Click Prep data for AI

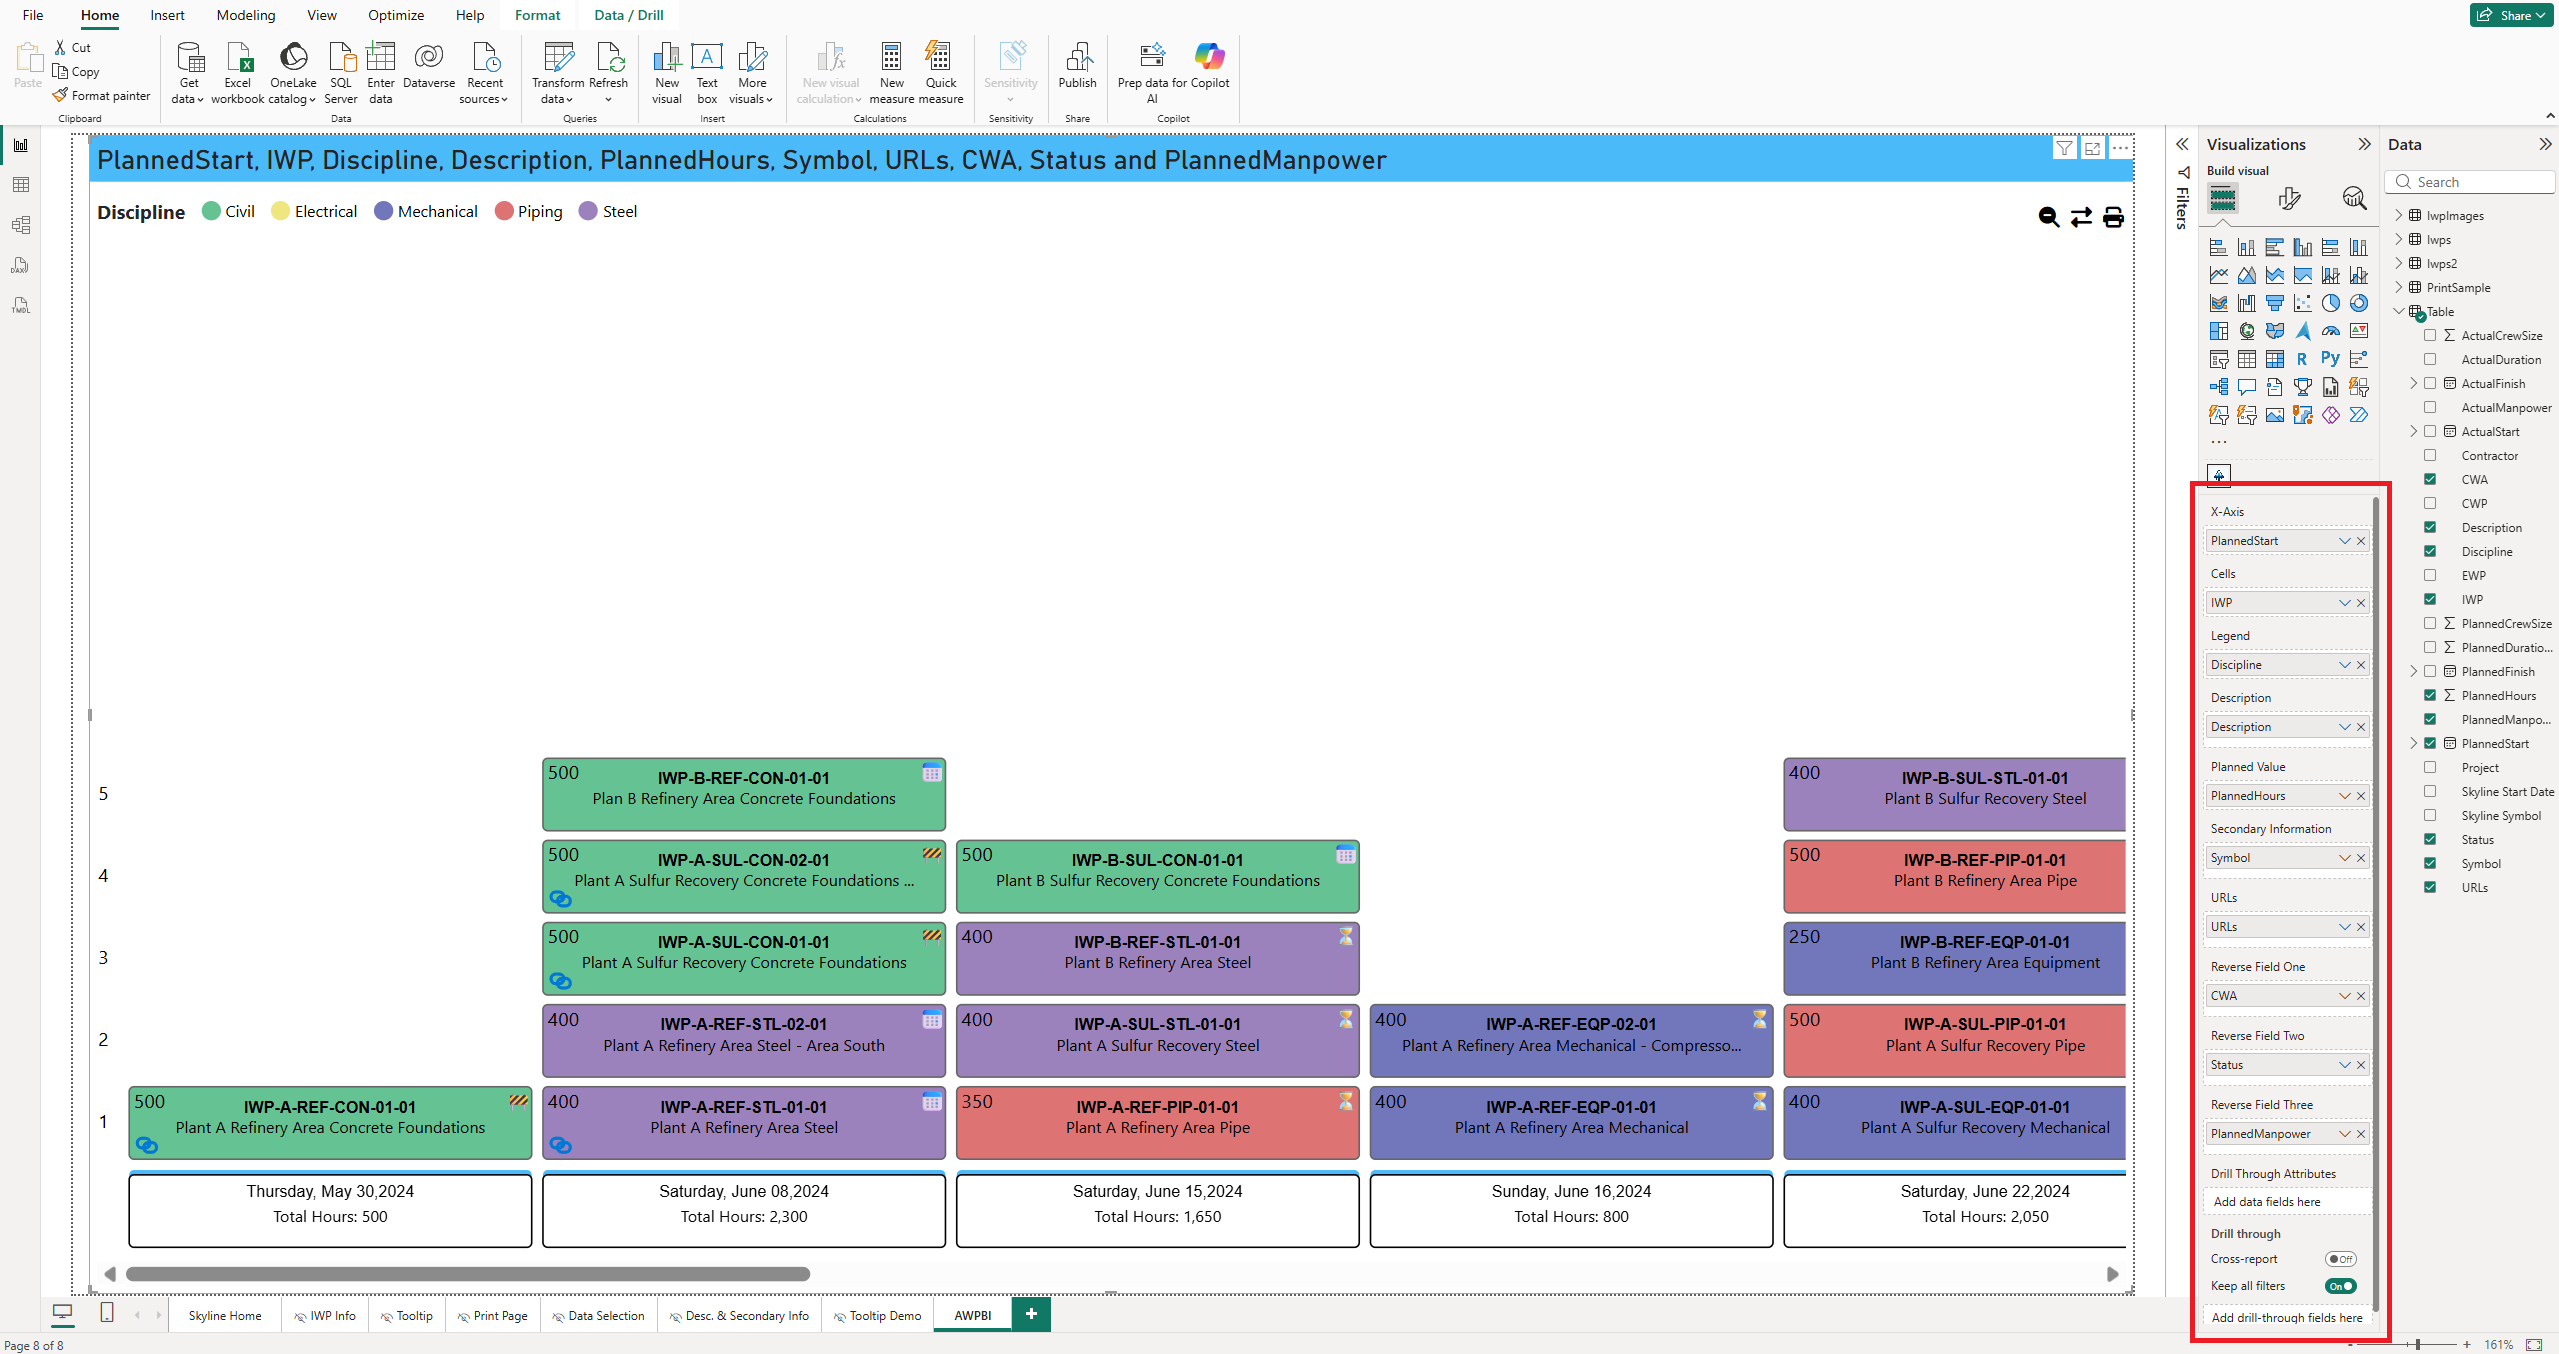pos(1151,72)
